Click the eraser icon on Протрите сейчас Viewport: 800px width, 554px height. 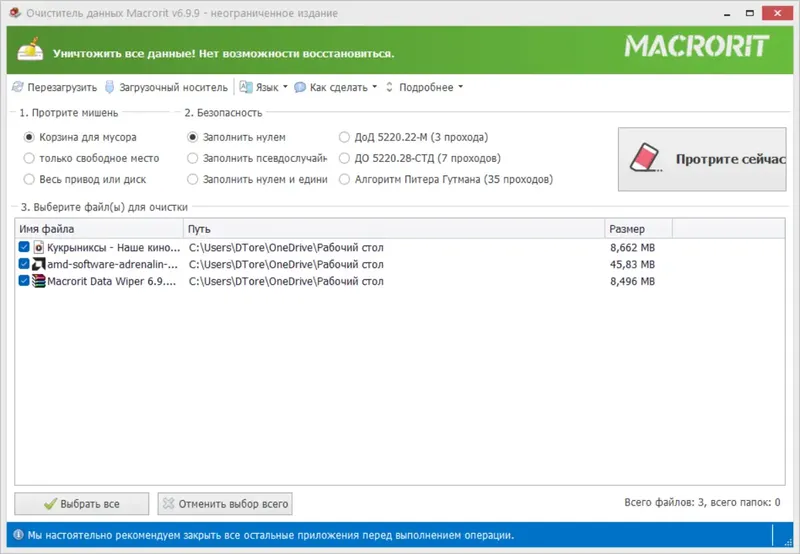coord(645,157)
